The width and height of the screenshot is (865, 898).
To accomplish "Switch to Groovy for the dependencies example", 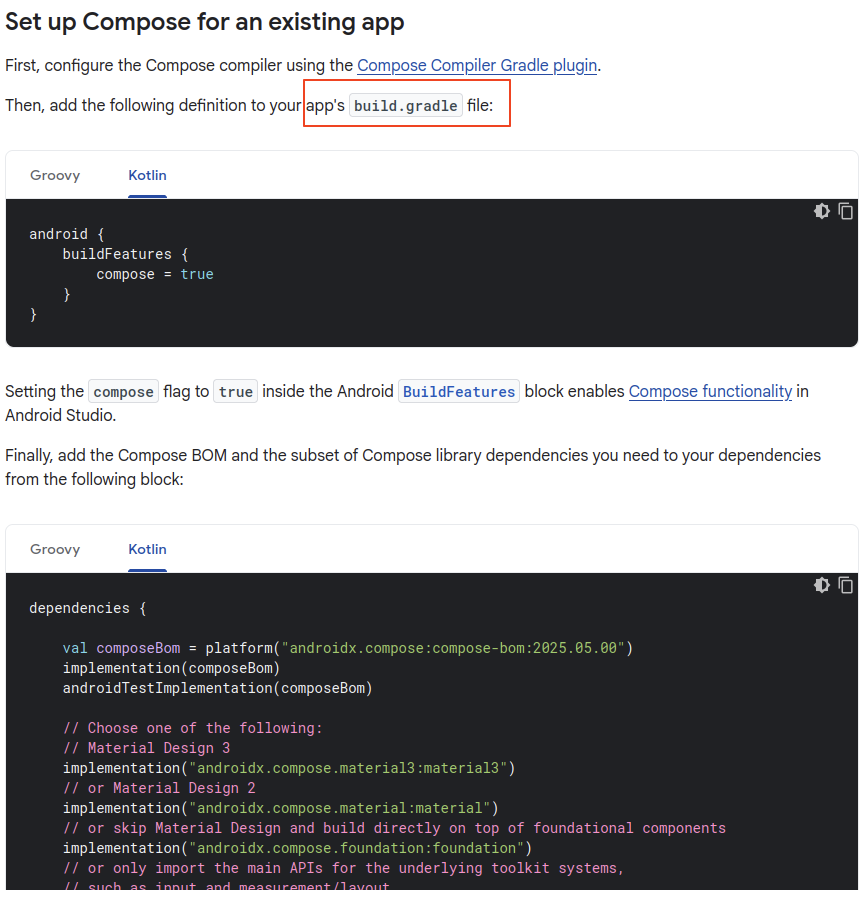I will point(55,549).
